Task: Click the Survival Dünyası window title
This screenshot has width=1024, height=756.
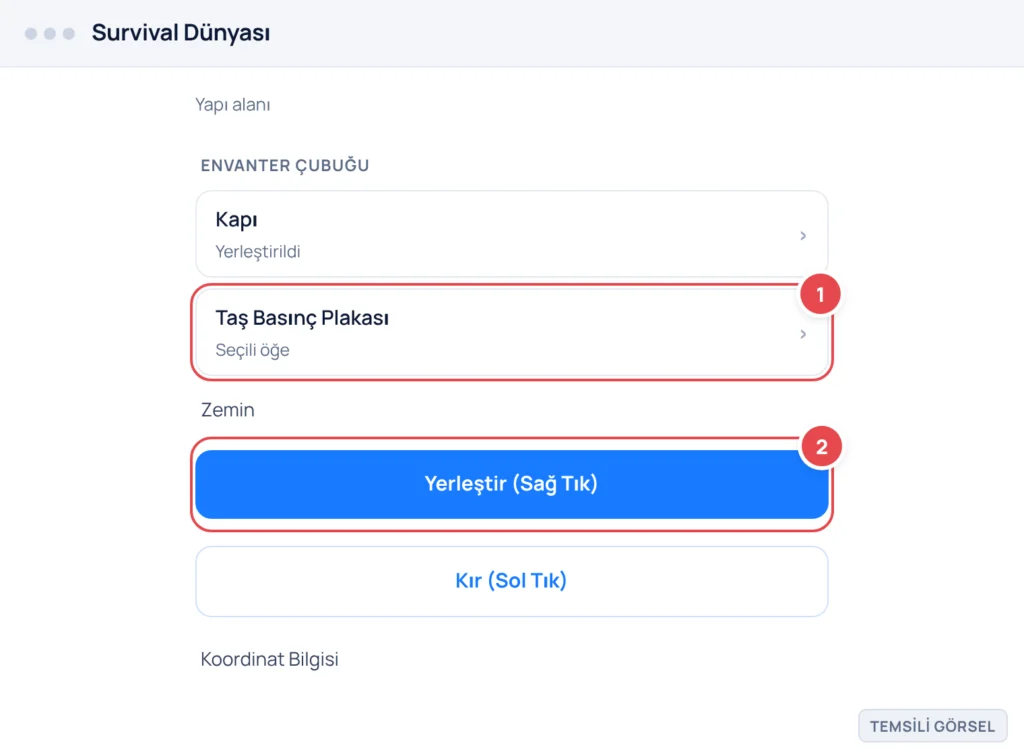Action: coord(181,33)
